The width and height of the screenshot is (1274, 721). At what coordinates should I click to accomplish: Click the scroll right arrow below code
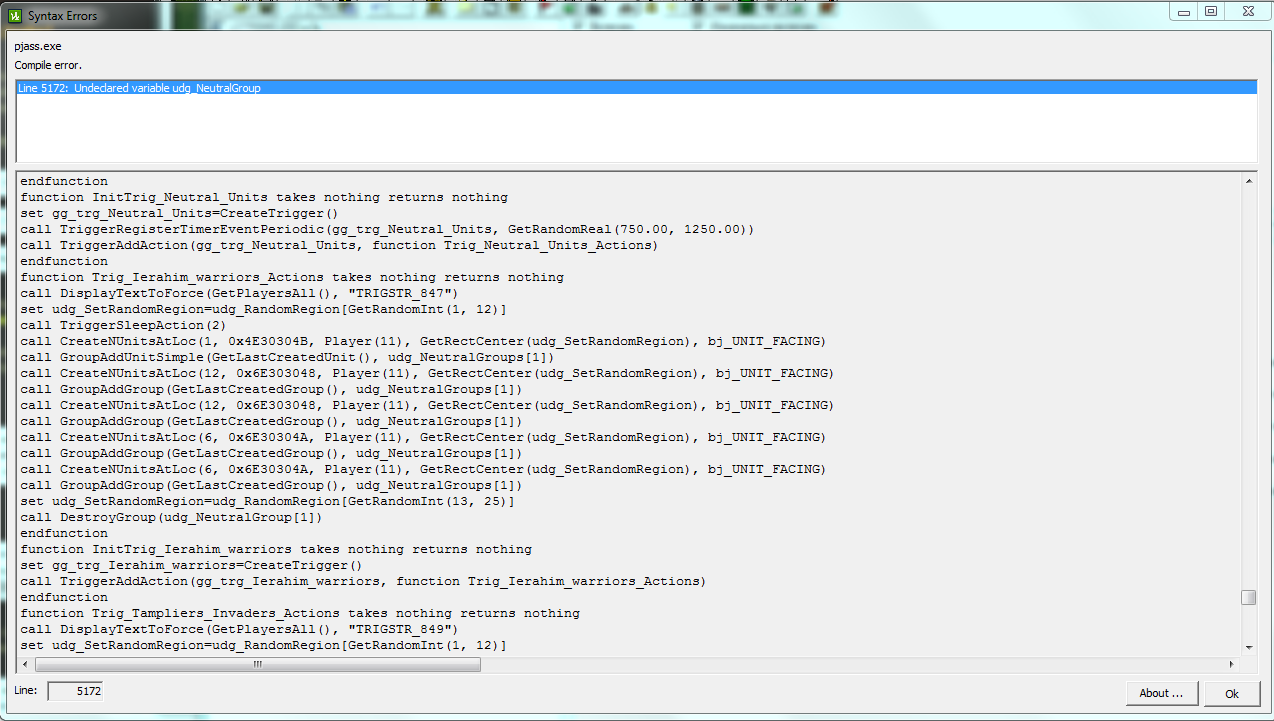pos(1231,664)
